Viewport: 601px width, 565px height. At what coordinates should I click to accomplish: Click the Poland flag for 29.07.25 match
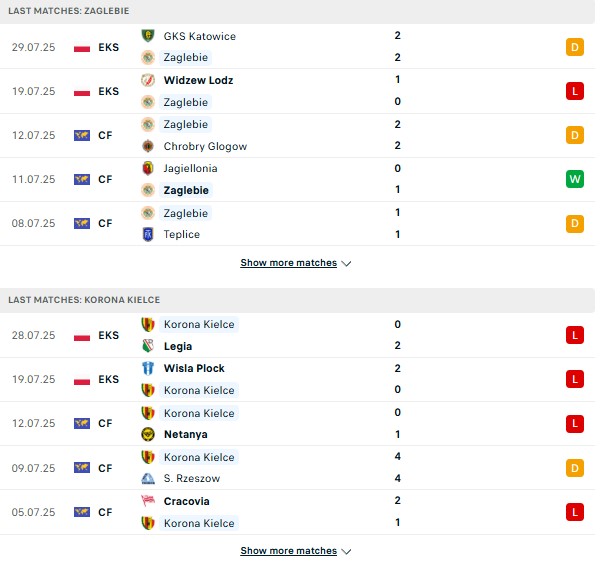[82, 48]
